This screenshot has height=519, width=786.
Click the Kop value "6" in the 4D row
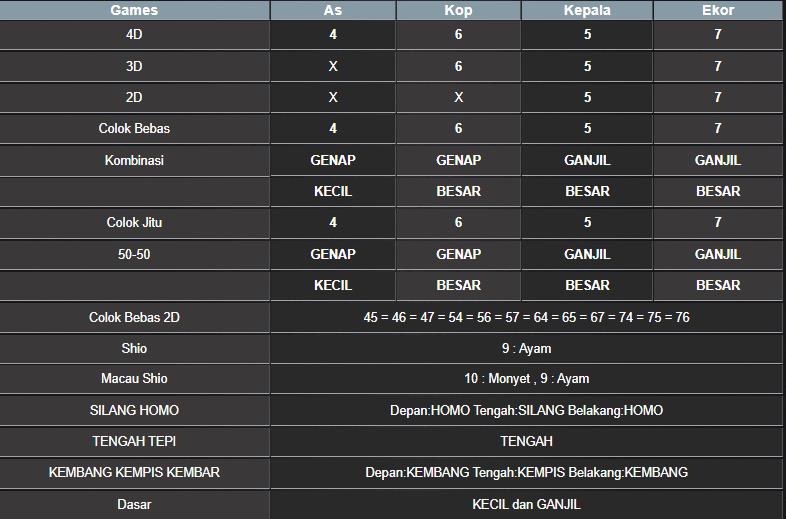458,34
